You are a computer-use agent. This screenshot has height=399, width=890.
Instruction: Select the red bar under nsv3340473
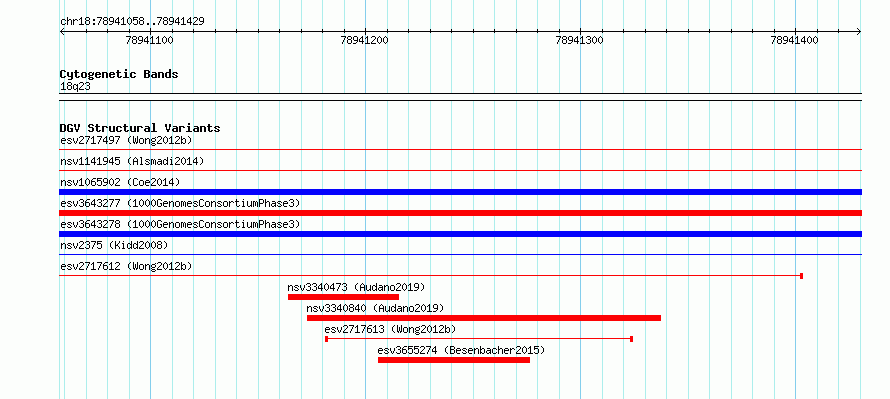[x=343, y=297]
